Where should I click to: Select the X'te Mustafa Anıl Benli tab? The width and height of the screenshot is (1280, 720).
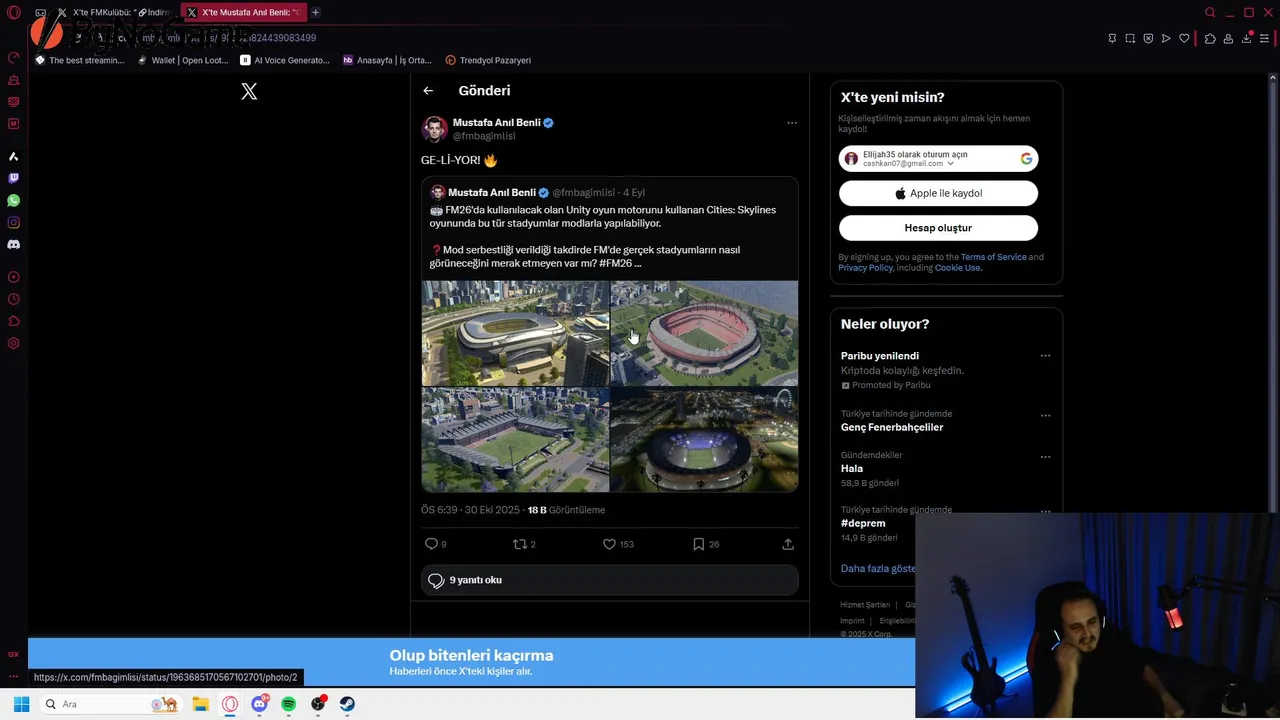click(243, 13)
